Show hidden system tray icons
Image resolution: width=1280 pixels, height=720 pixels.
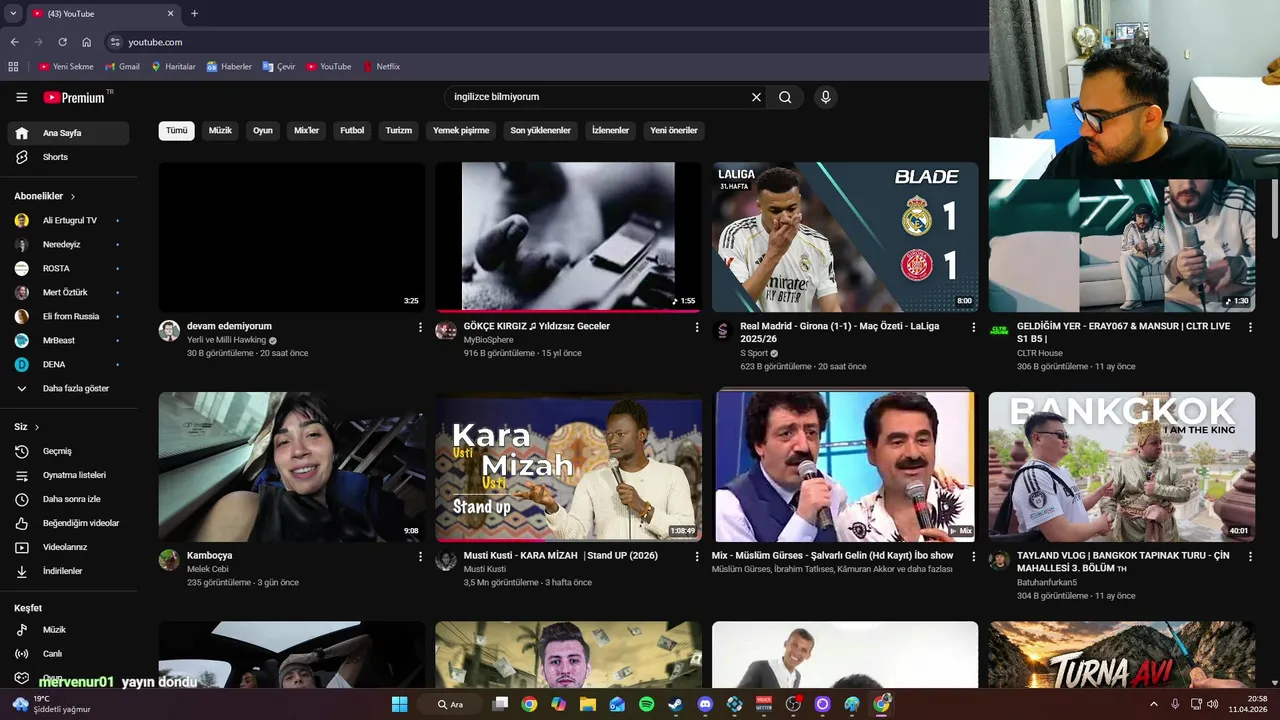[1153, 704]
